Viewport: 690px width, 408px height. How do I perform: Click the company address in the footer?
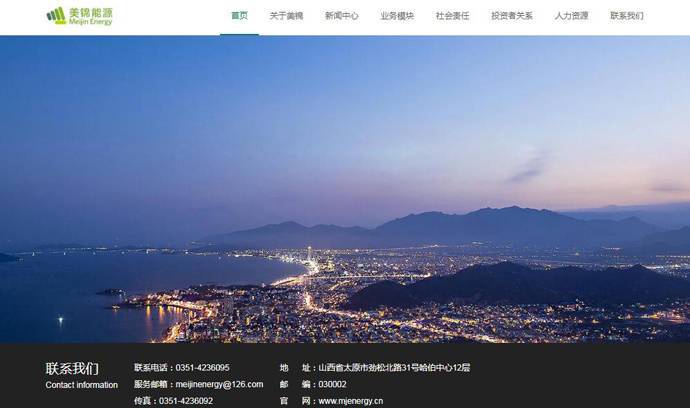click(x=393, y=368)
